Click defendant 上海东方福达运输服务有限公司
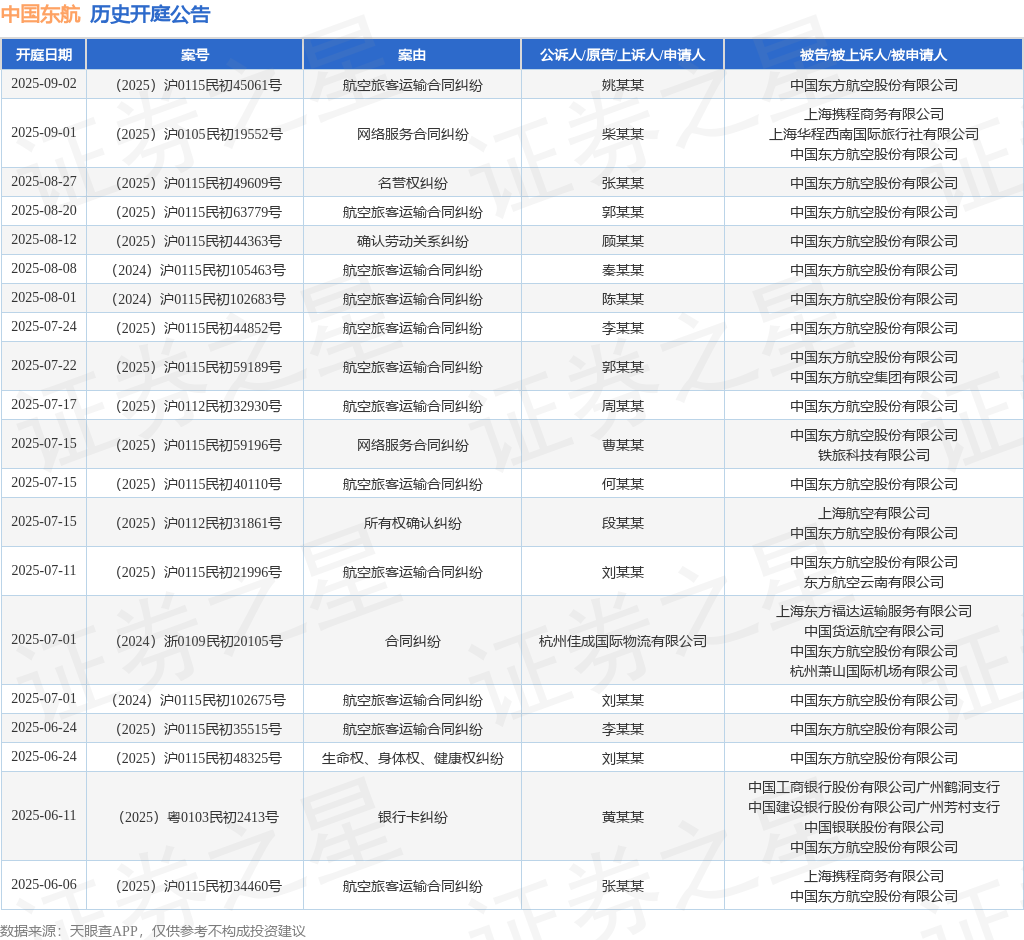The image size is (1024, 940). click(x=874, y=611)
